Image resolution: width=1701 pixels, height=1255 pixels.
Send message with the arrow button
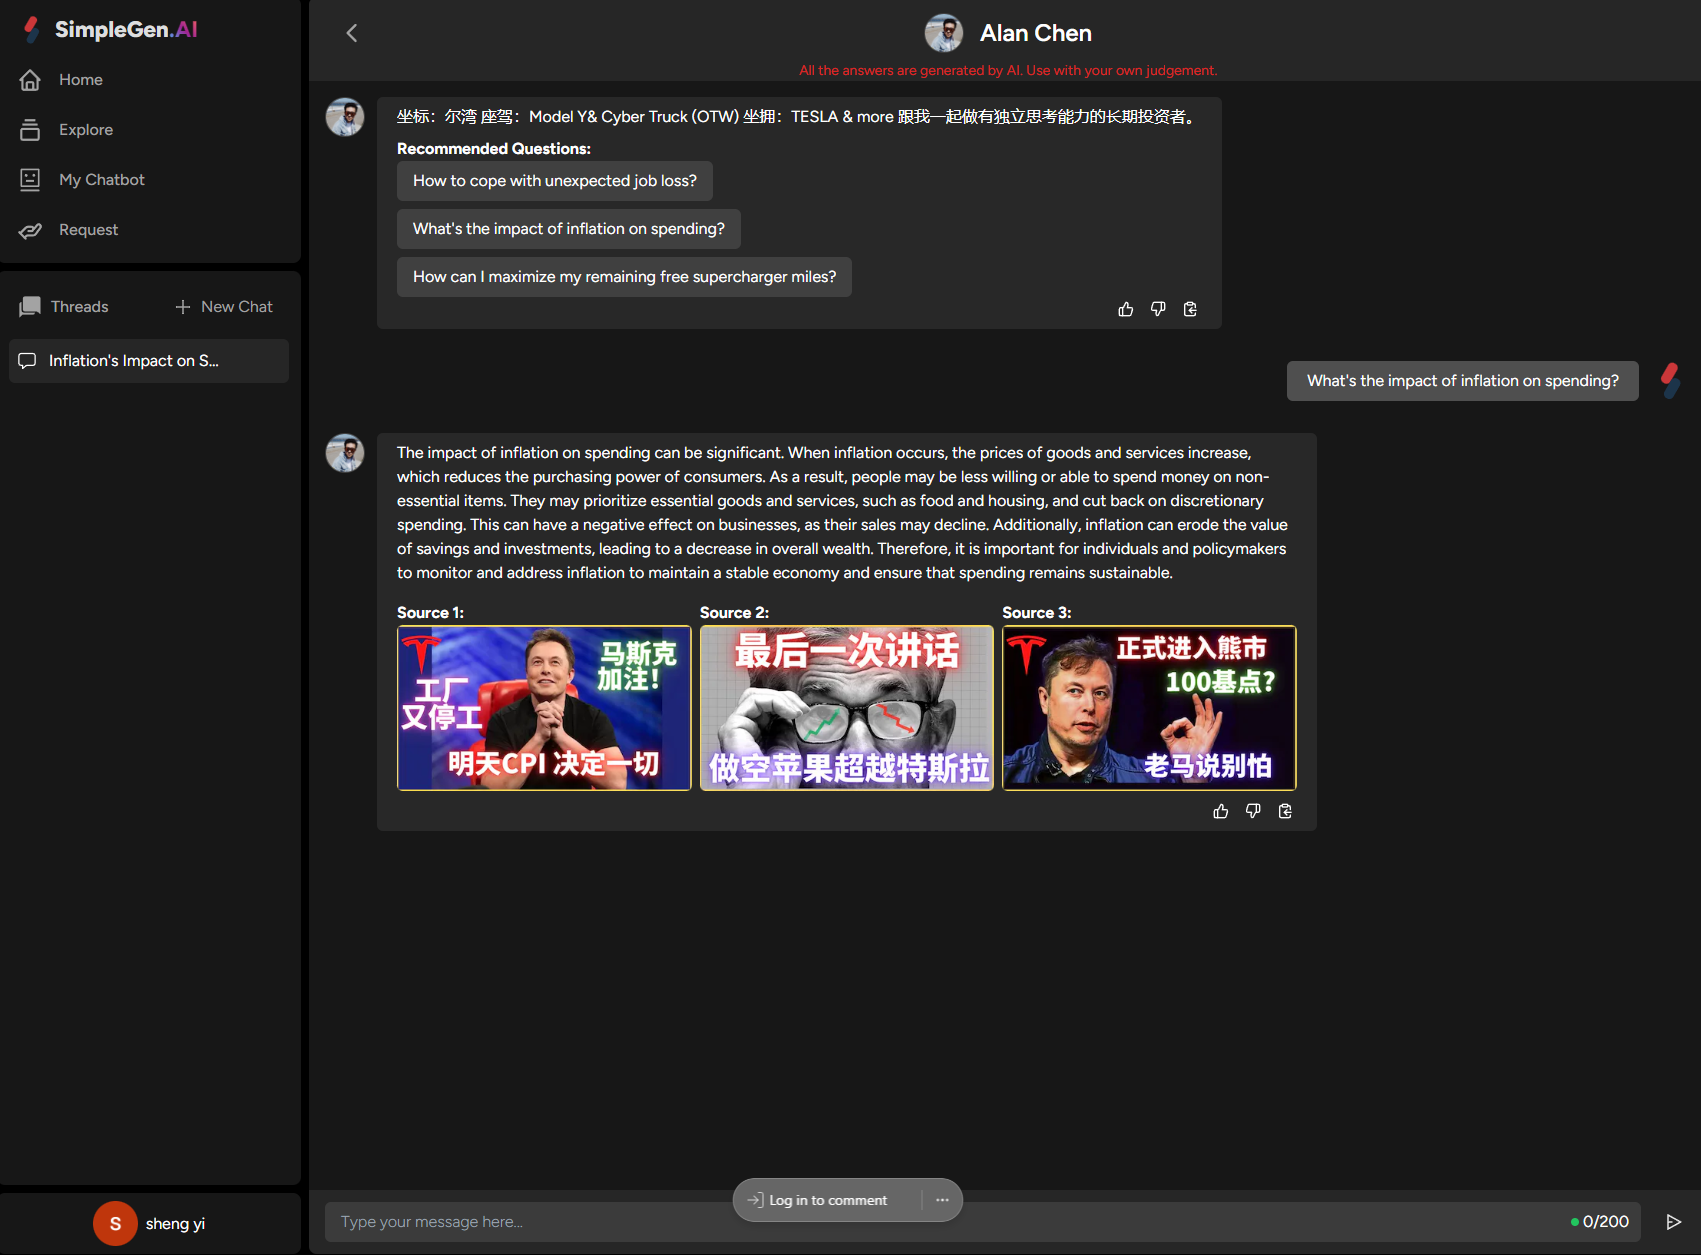[x=1673, y=1222]
